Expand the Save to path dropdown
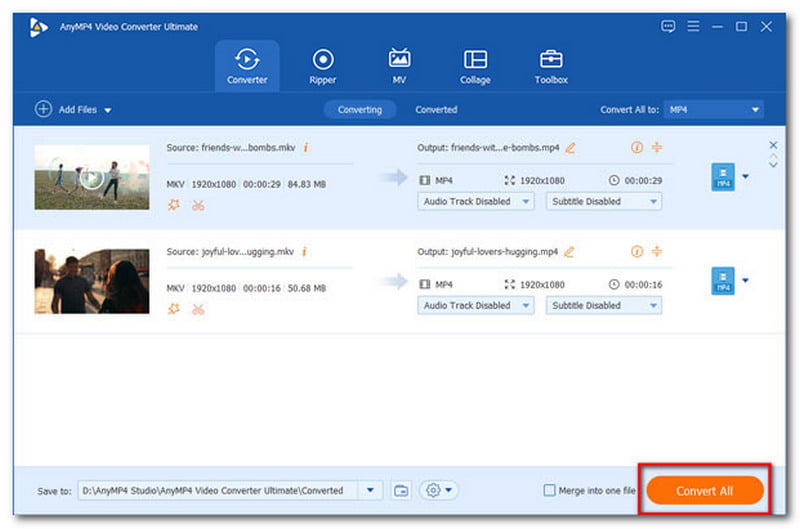Image resolution: width=800 pixels, height=529 pixels. (371, 491)
